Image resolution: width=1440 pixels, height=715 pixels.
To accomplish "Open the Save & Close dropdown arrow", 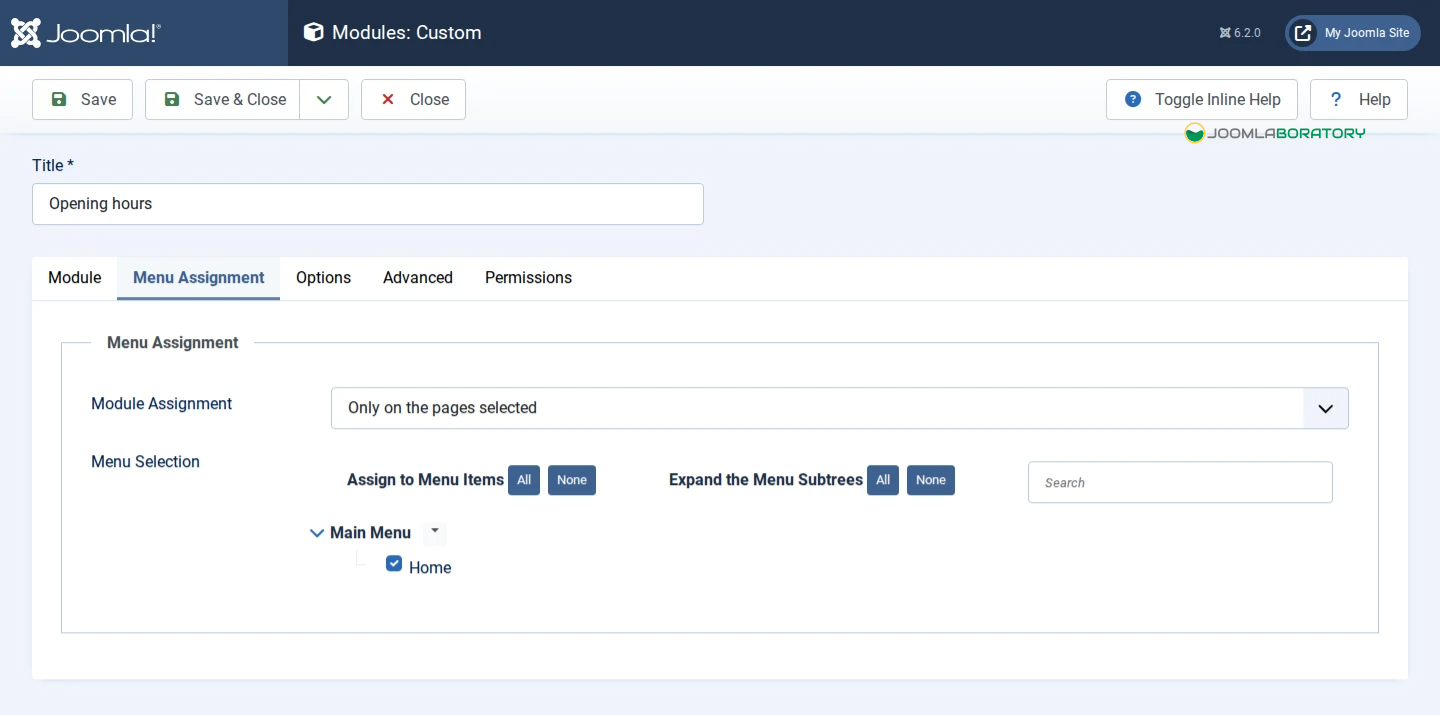I will 324,100.
